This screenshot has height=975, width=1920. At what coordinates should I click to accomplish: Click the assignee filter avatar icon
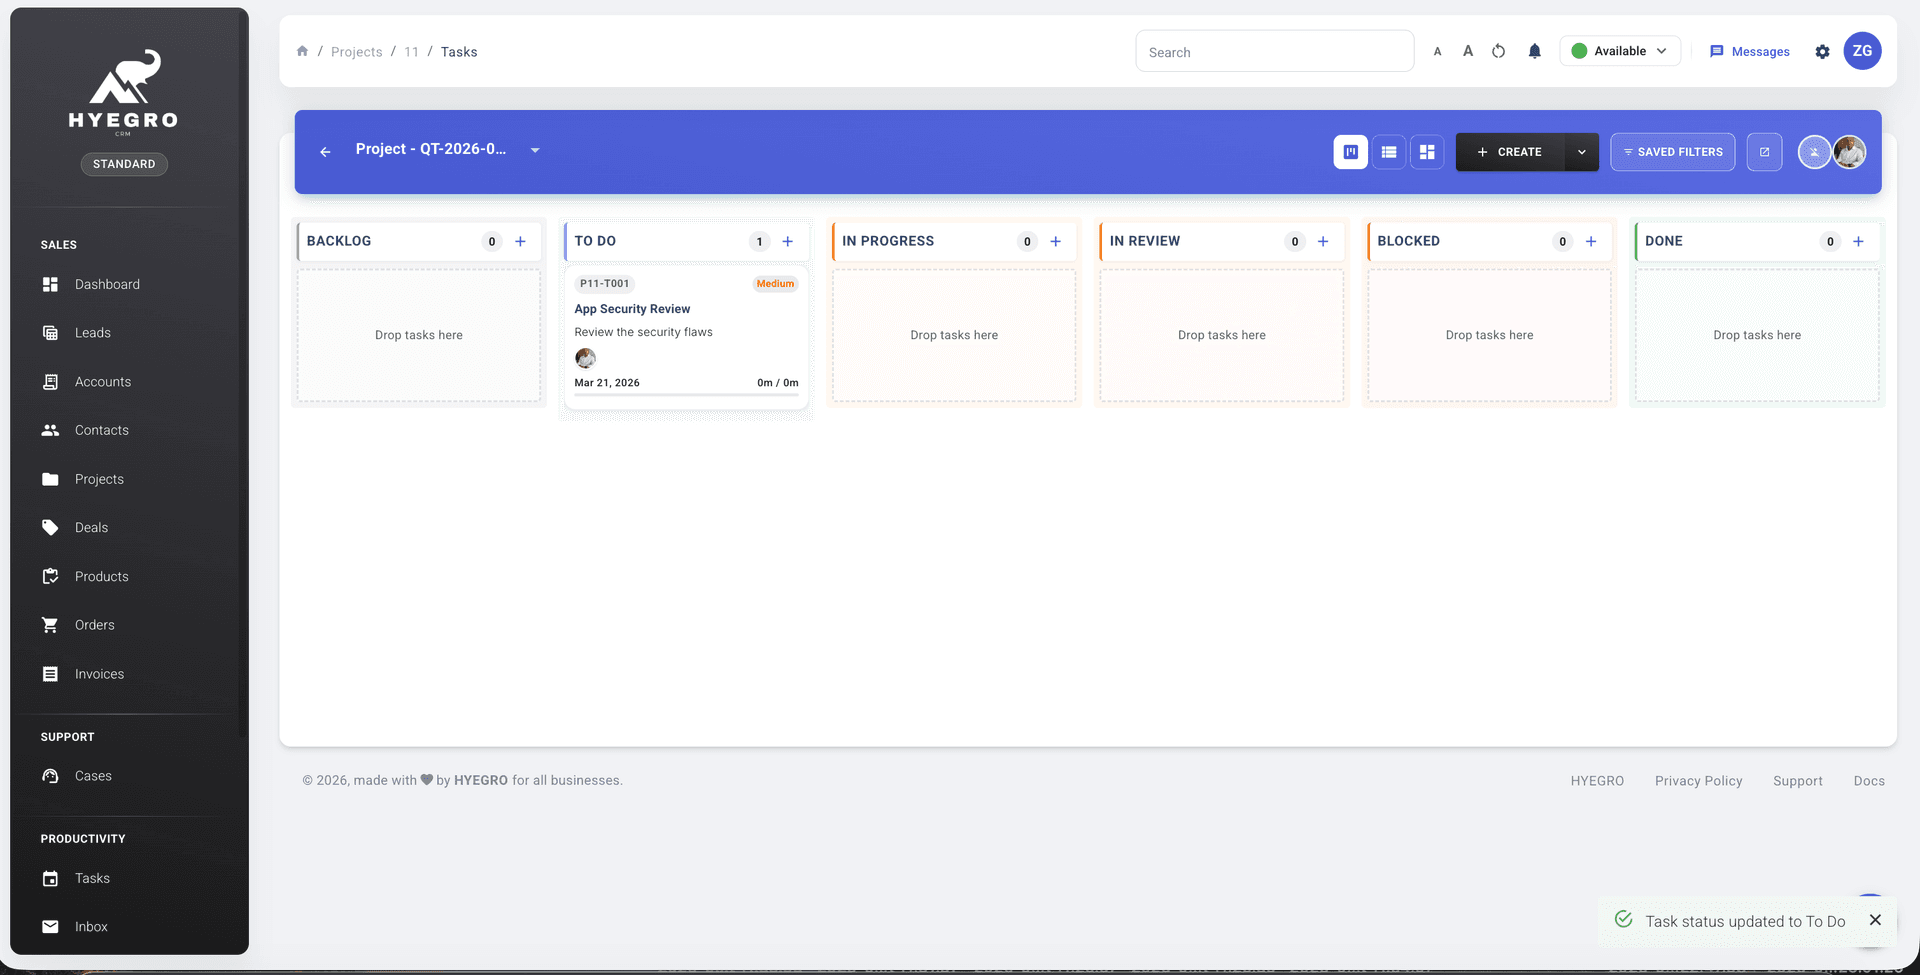pos(1814,152)
